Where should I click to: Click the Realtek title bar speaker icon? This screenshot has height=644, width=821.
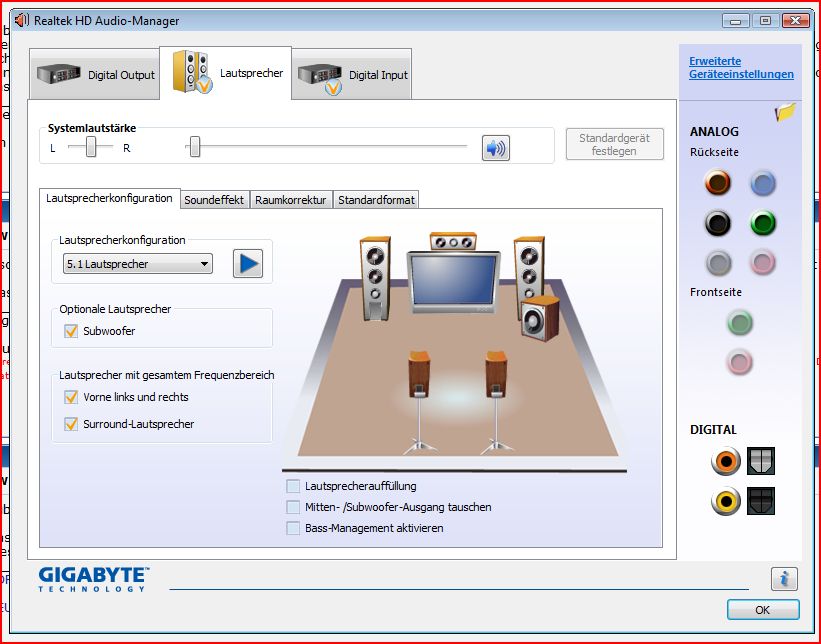pyautogui.click(x=22, y=20)
